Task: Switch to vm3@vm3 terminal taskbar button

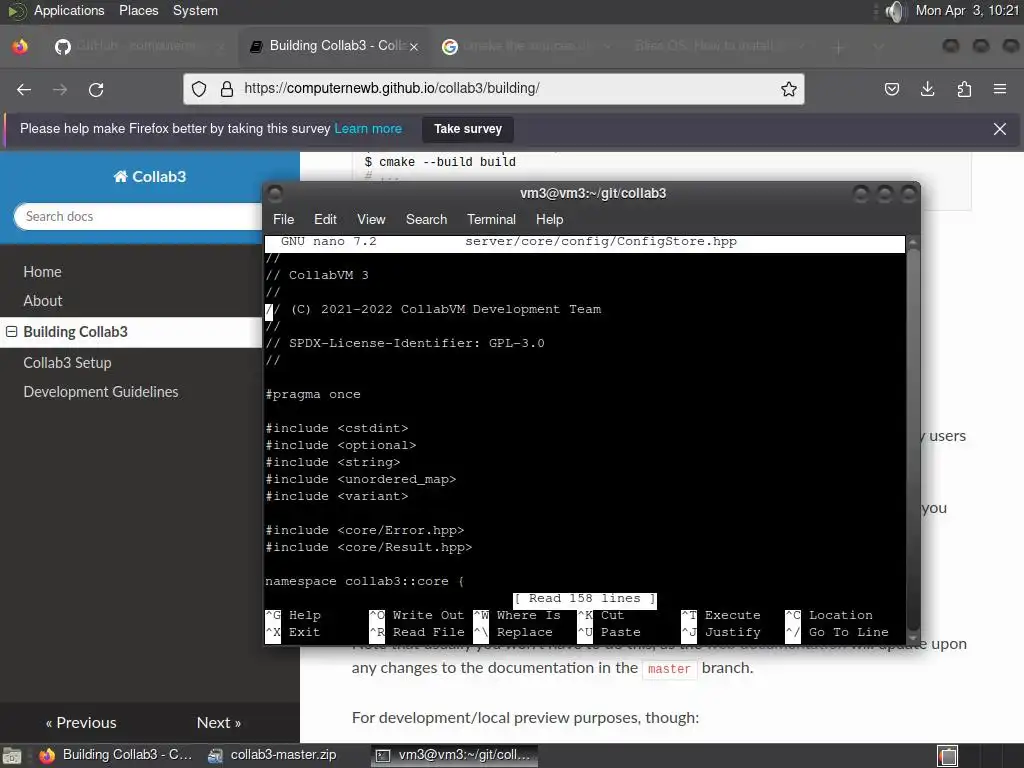Action: [x=455, y=755]
